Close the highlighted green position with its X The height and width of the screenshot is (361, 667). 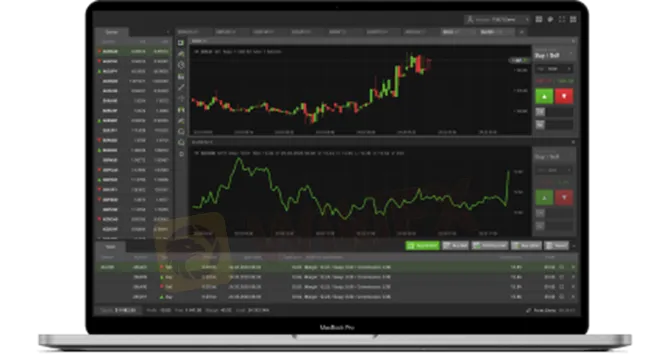click(x=573, y=267)
